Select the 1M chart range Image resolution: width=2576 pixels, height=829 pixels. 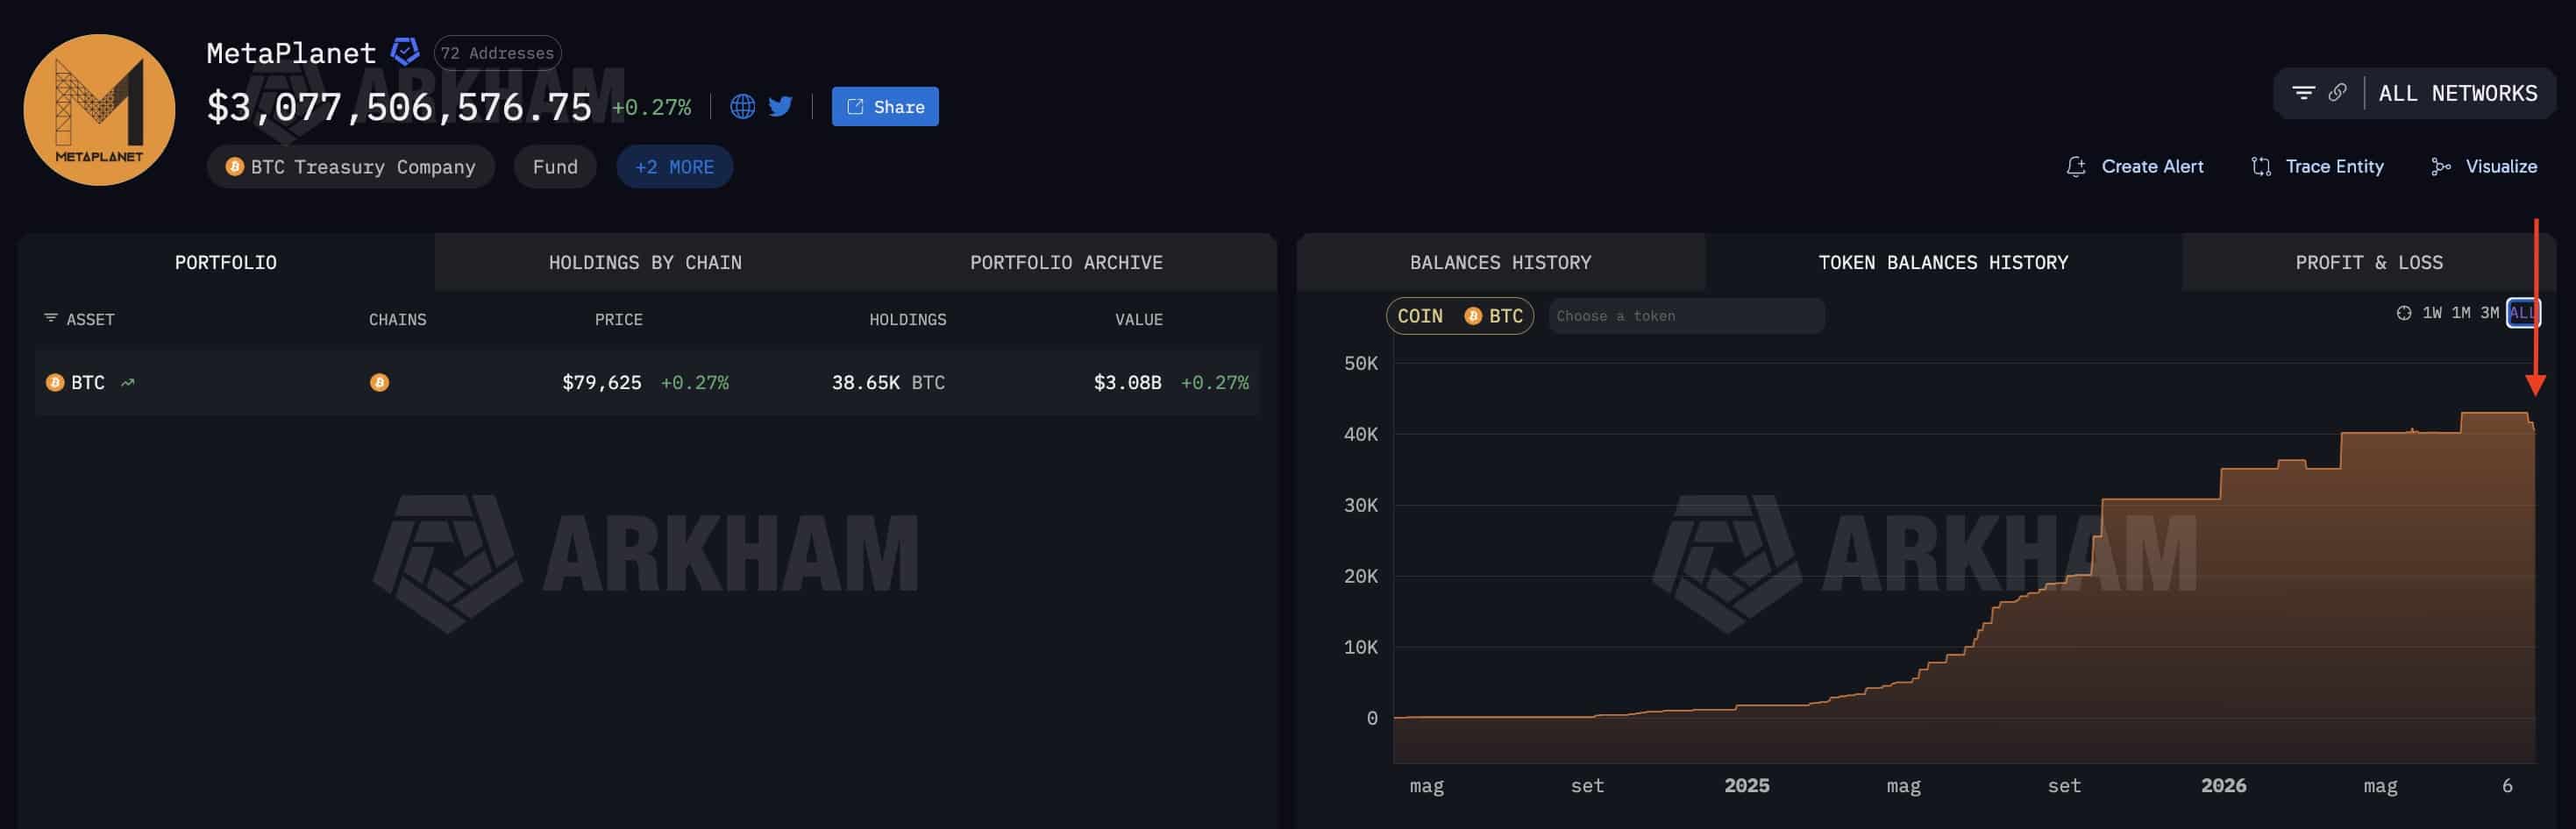pyautogui.click(x=2460, y=313)
